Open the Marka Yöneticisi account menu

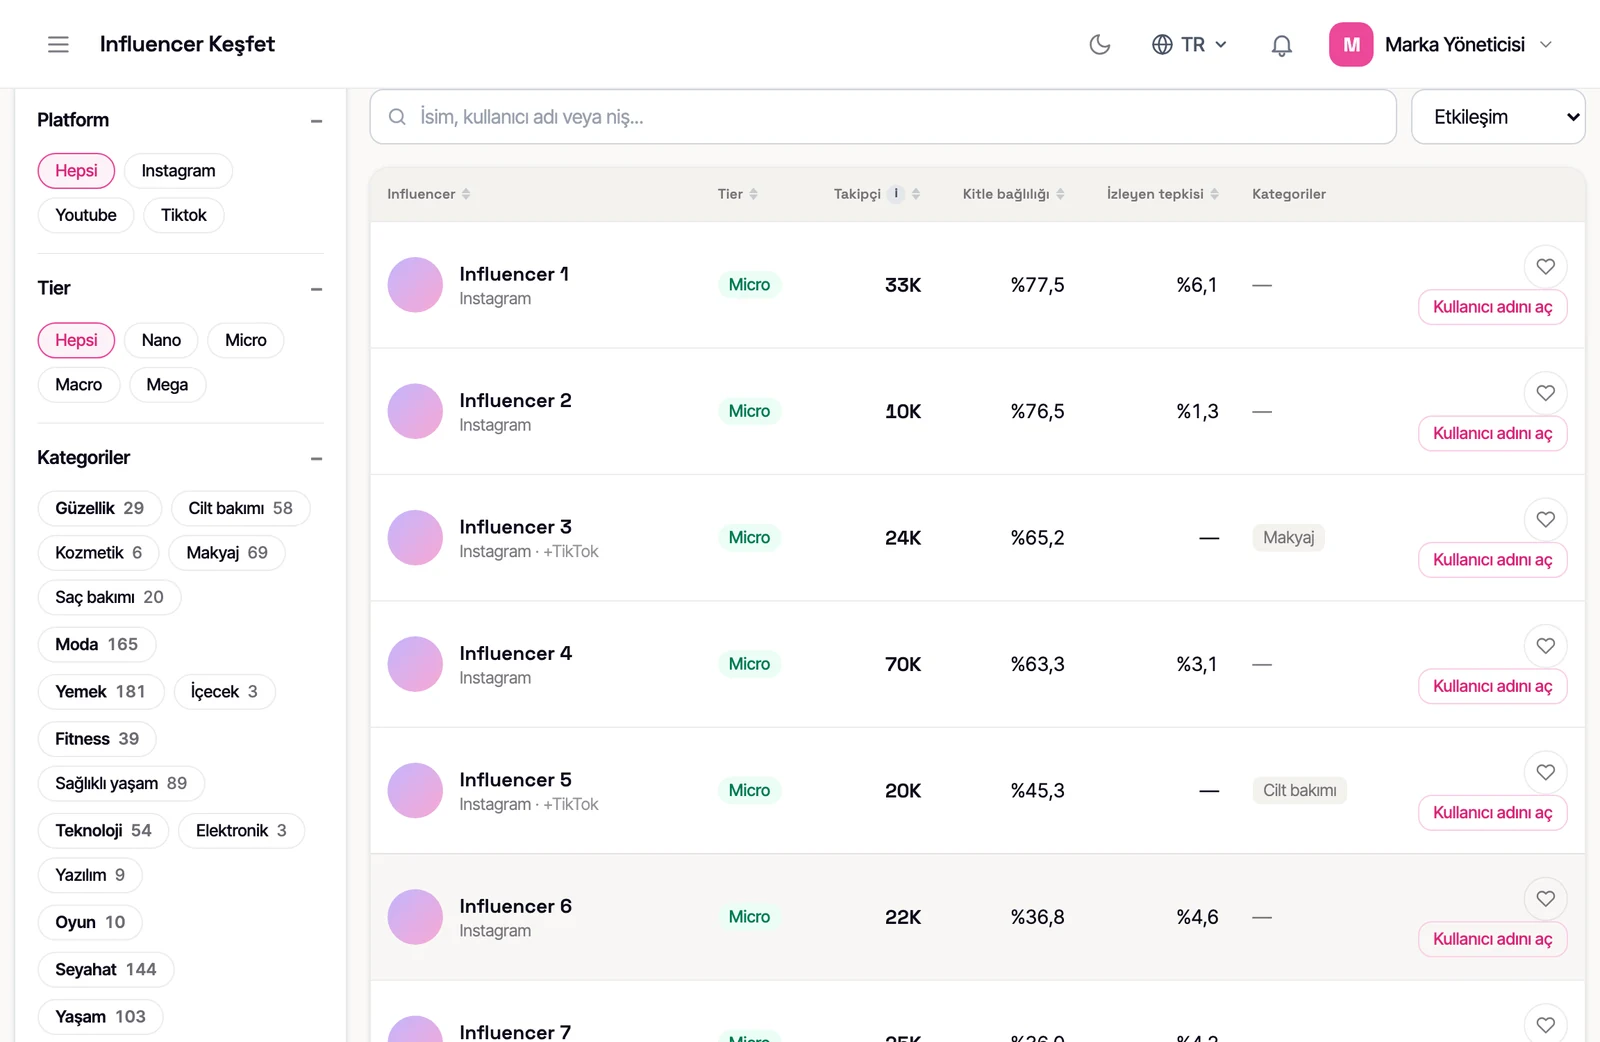pos(1441,44)
